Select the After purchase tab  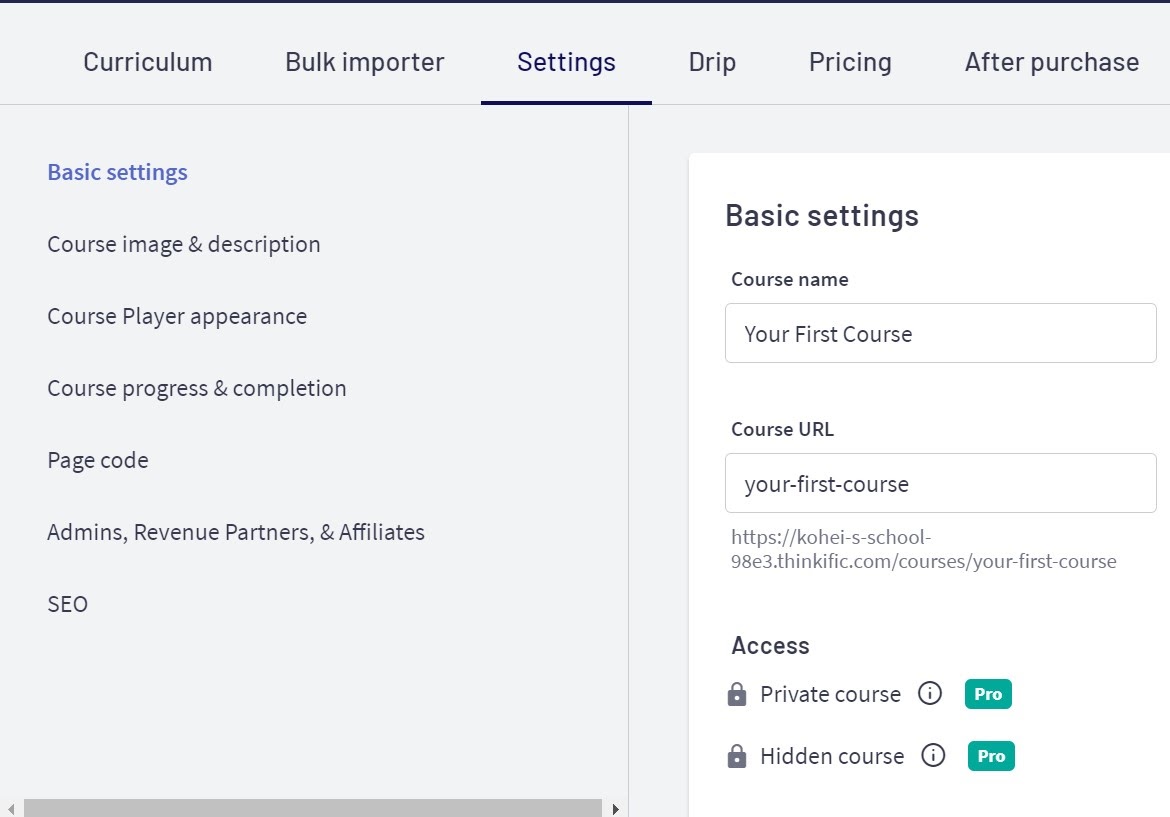click(1051, 62)
